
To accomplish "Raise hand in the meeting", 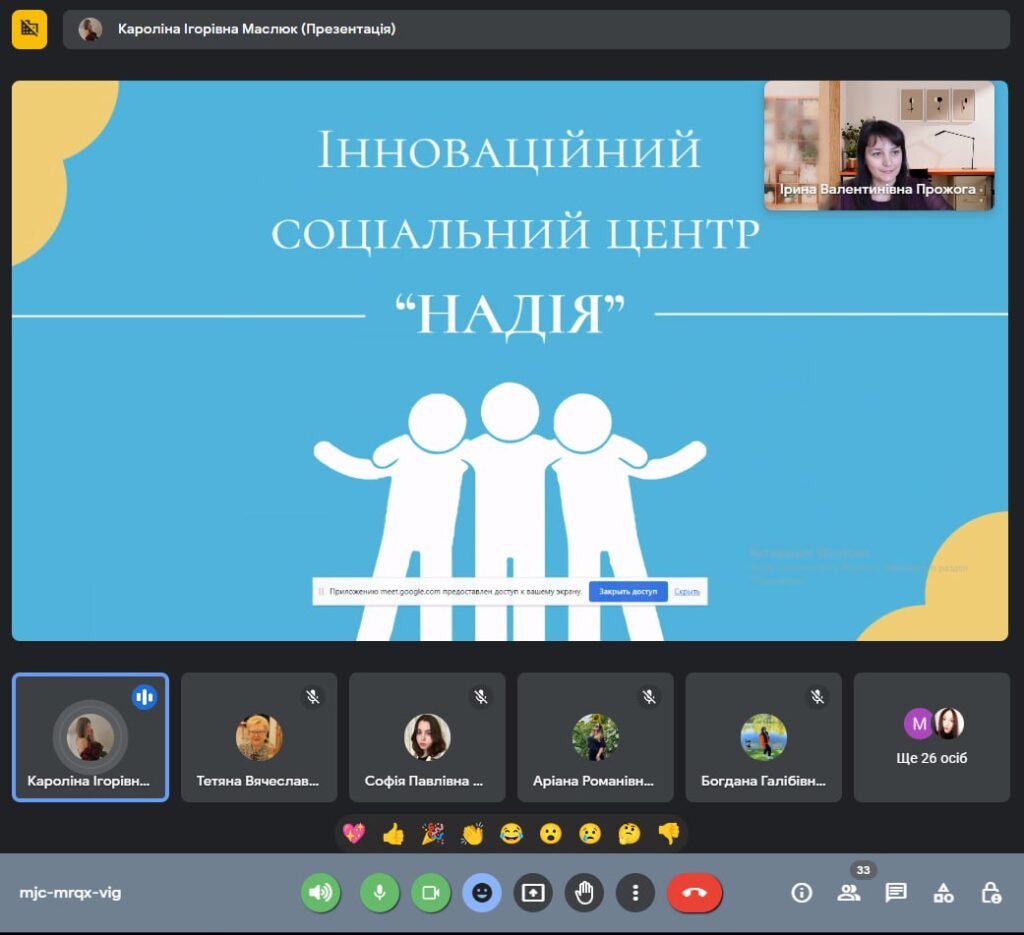I will coord(584,893).
